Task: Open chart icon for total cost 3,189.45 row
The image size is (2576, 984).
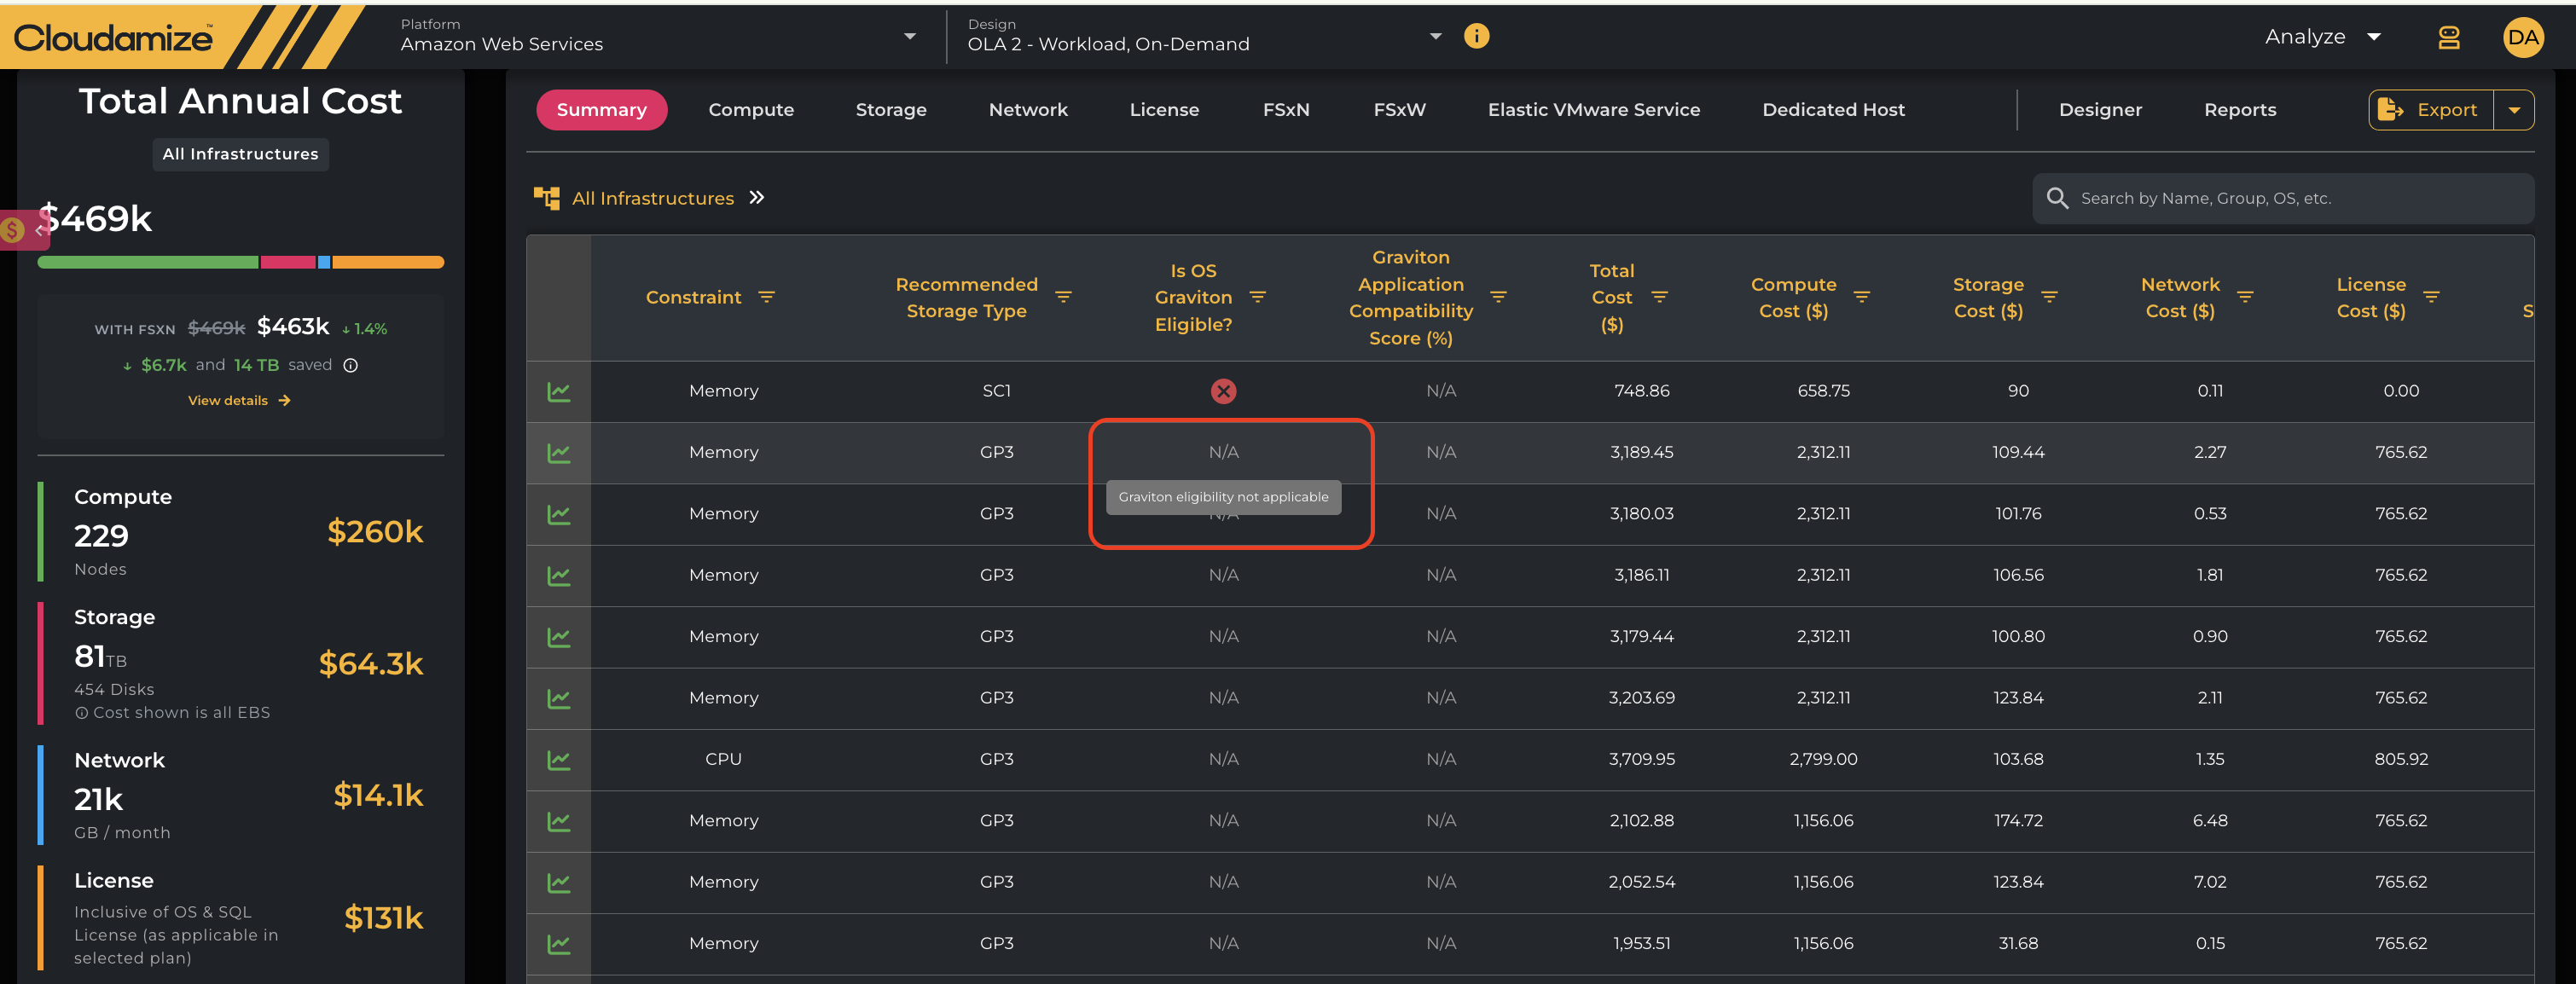Action: coord(559,453)
